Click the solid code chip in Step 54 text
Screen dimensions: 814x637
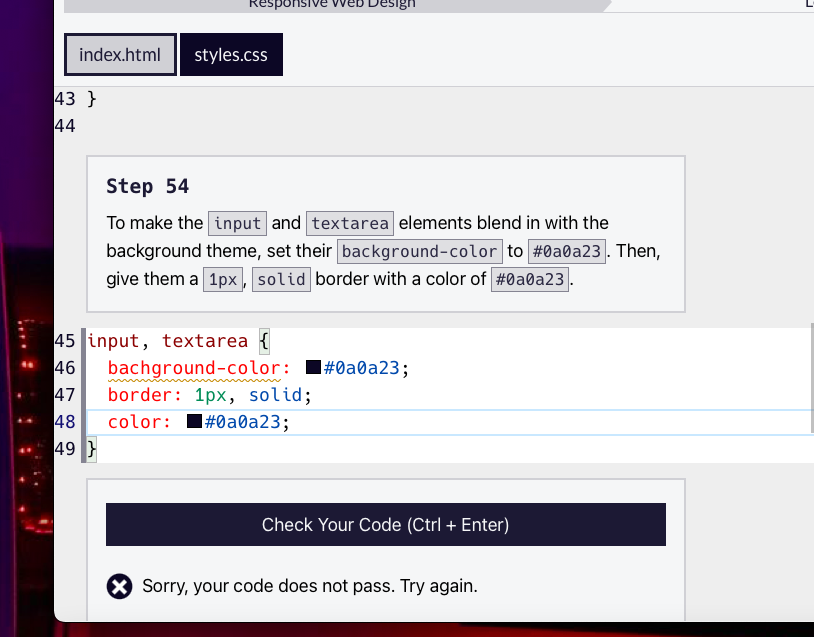pyautogui.click(x=281, y=279)
